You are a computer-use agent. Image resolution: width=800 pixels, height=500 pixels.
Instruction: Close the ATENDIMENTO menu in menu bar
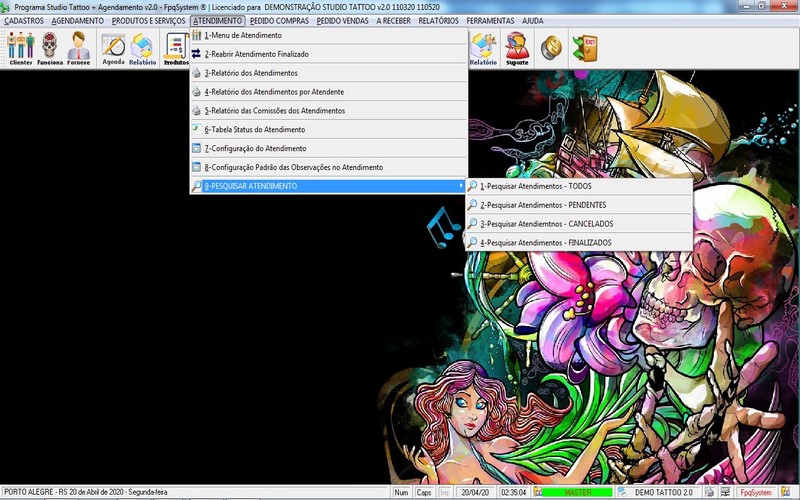click(218, 21)
